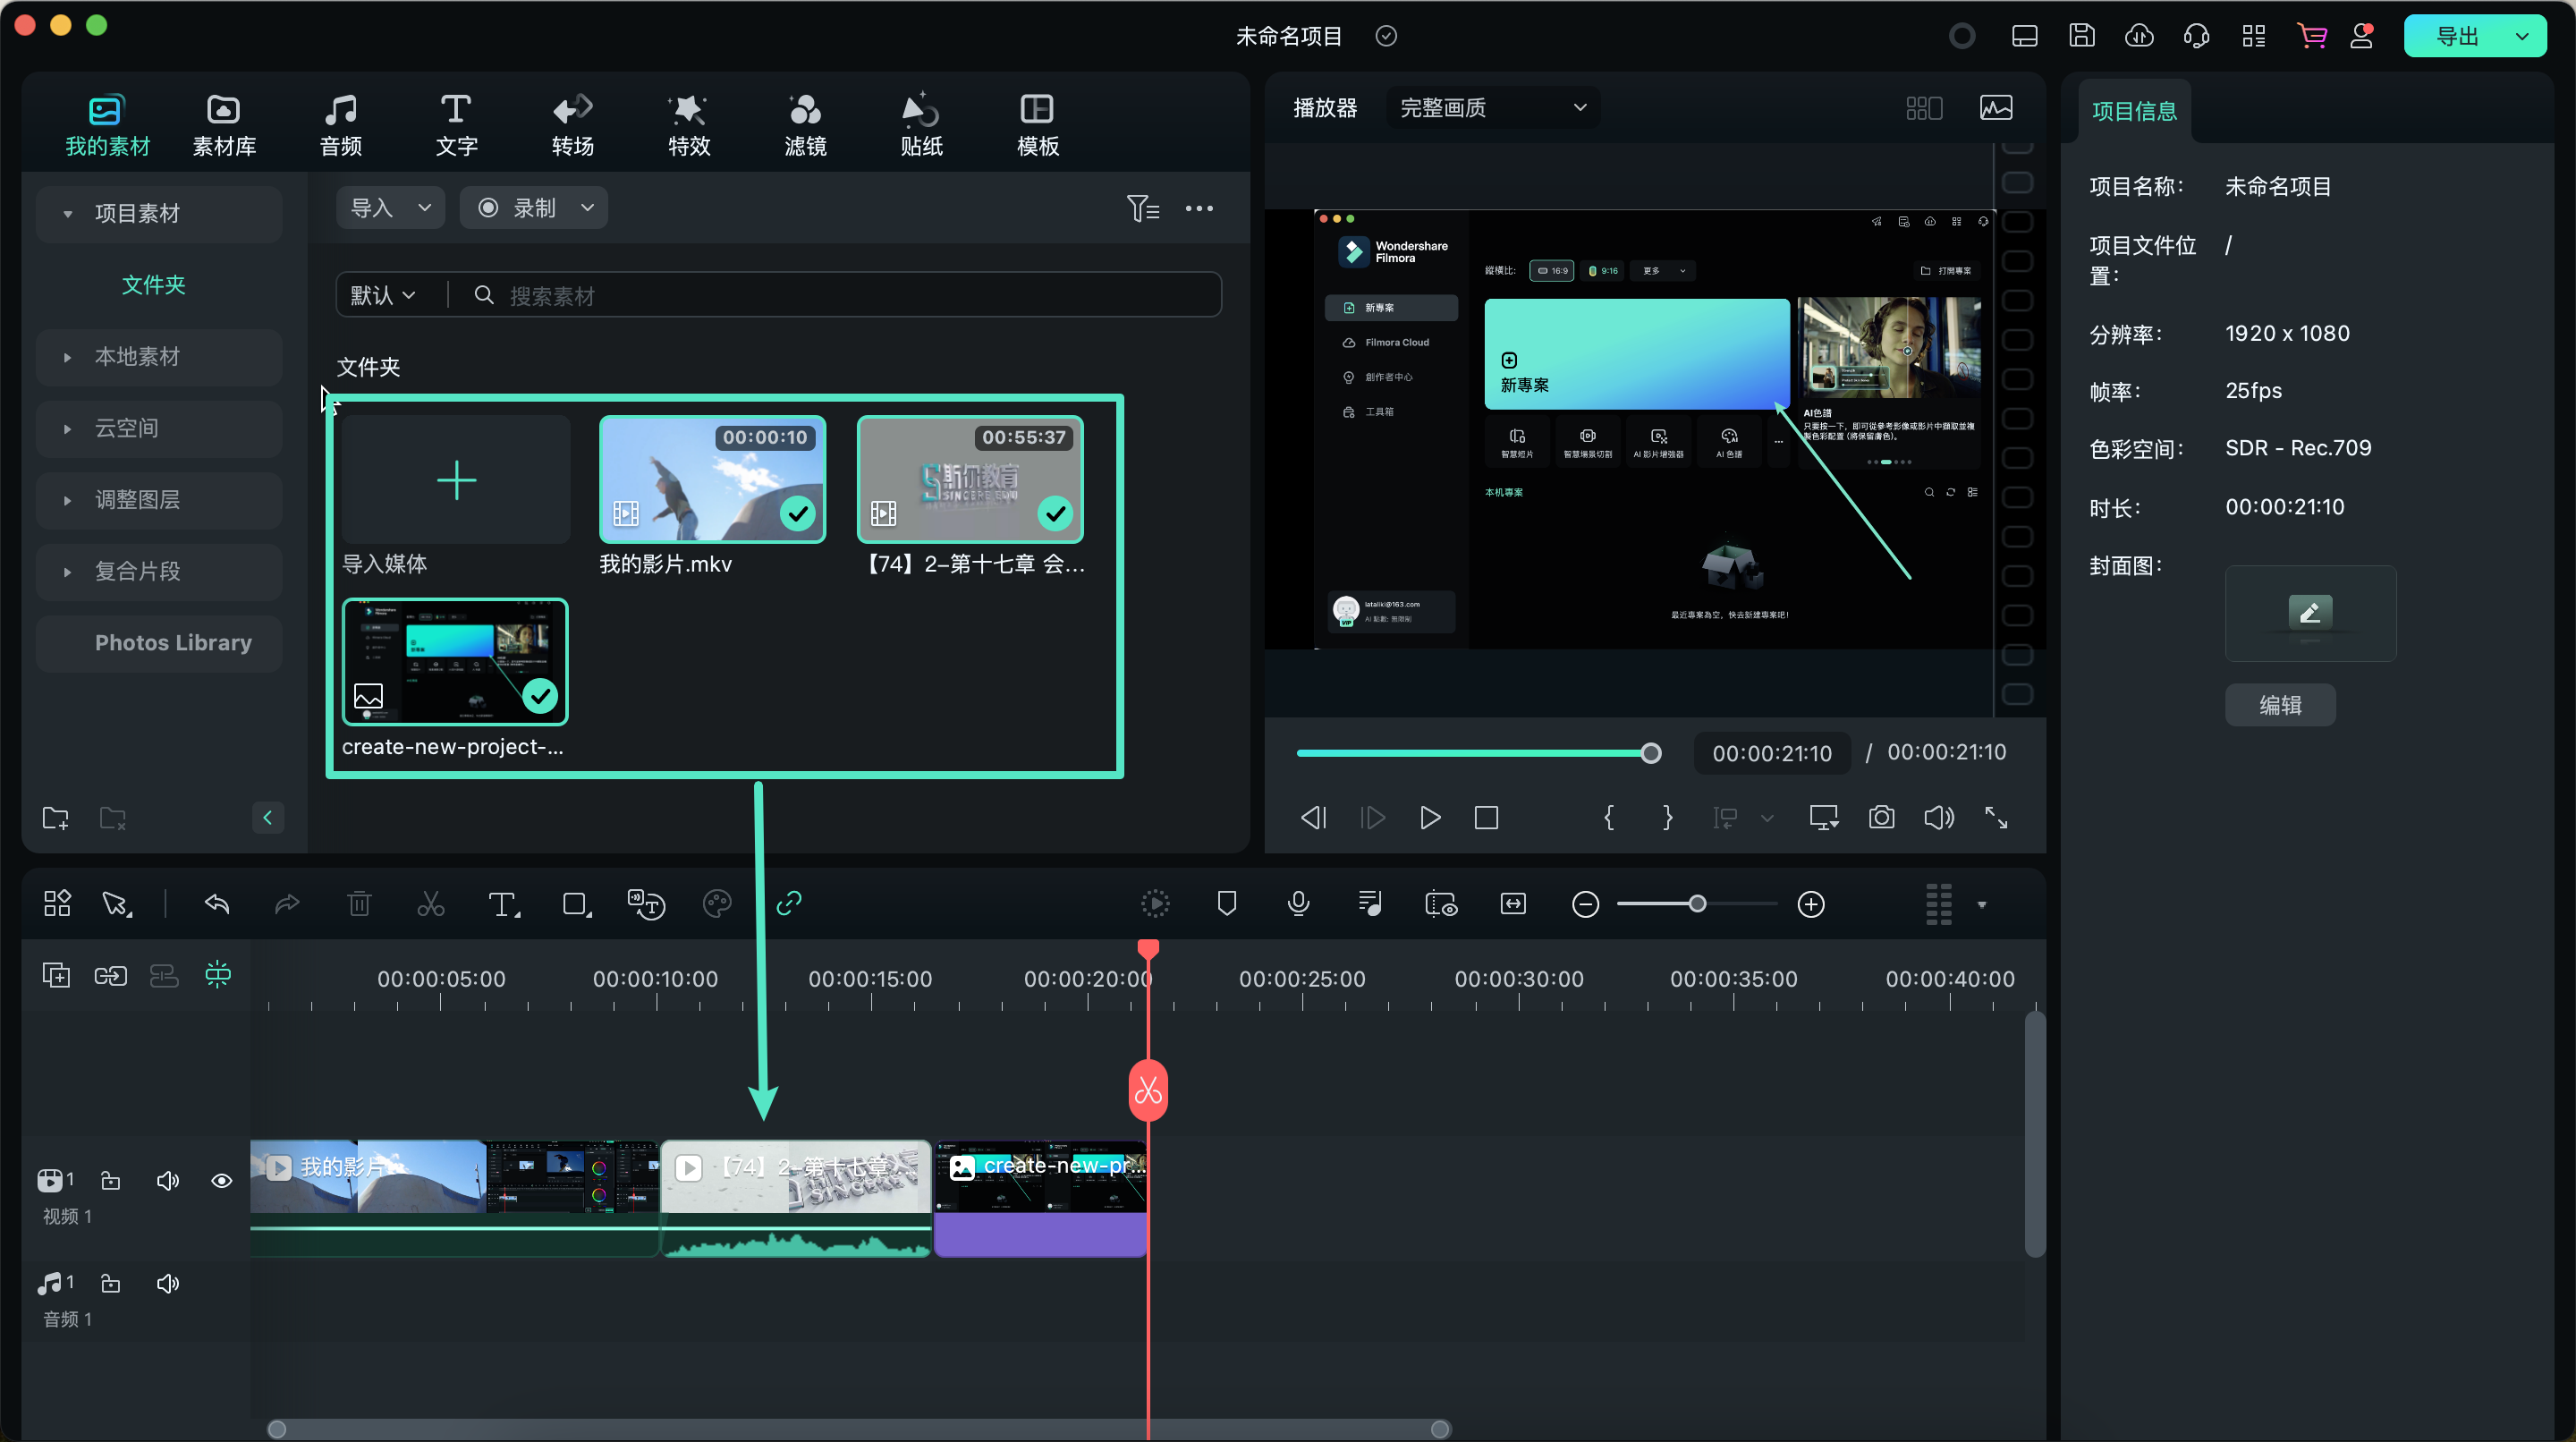
Task: Lock the video track 1
Action: pos(111,1181)
